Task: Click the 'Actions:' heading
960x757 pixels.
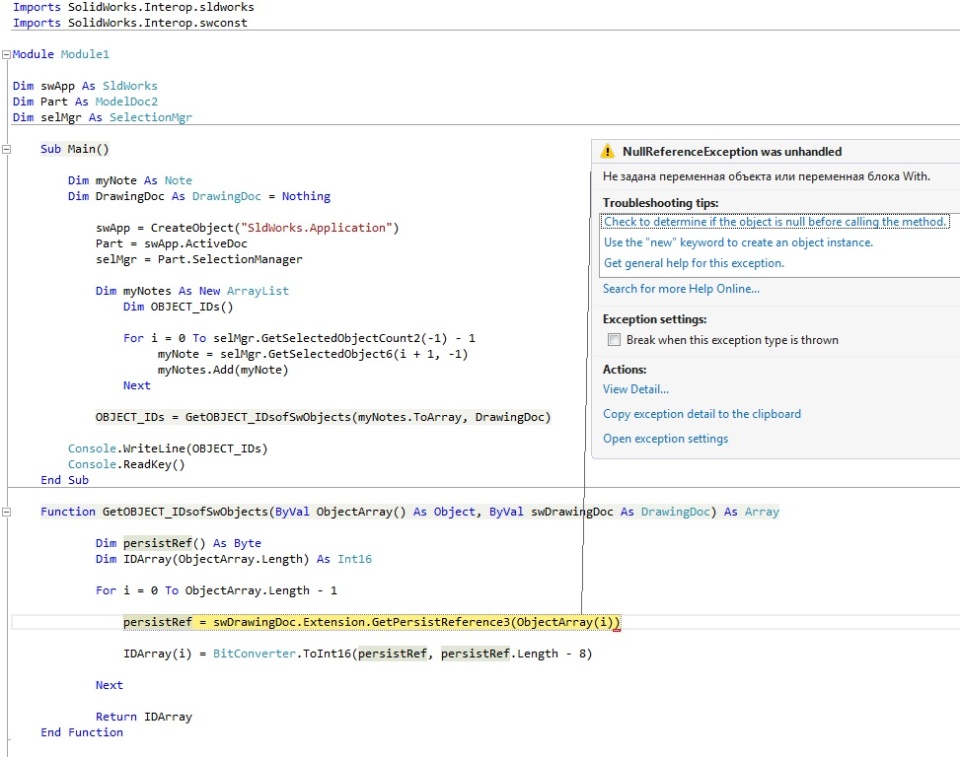Action: pos(624,369)
